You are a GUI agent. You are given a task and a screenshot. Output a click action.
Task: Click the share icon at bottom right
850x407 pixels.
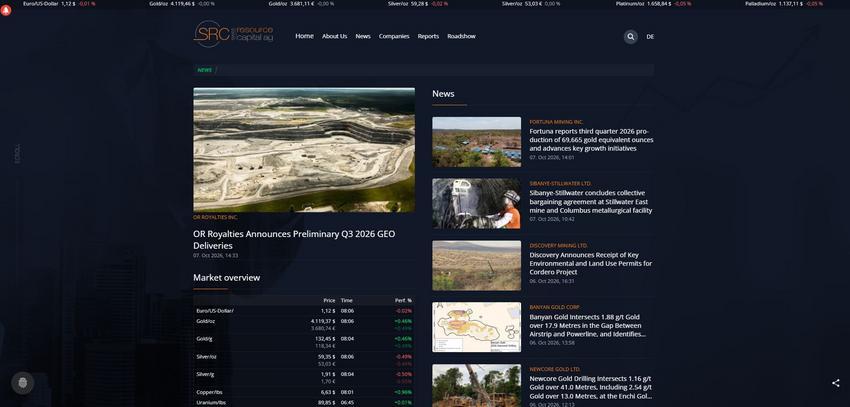click(x=835, y=383)
